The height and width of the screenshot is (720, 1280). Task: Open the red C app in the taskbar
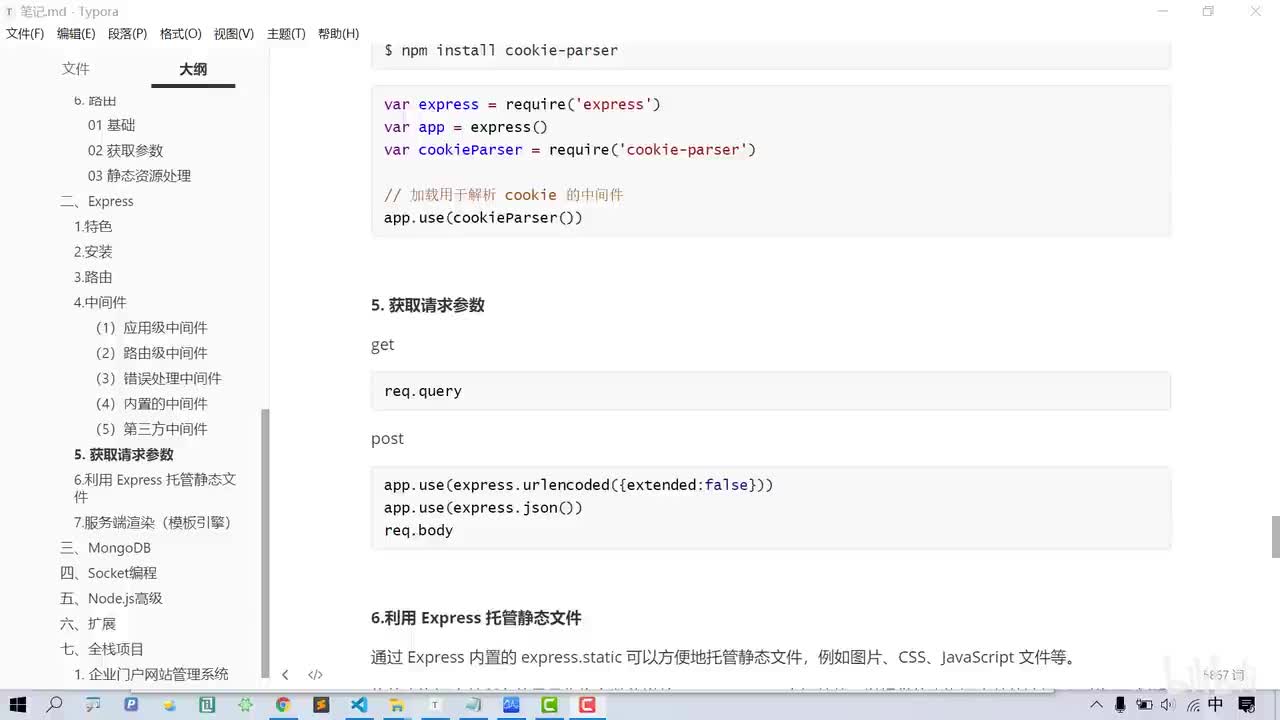click(x=587, y=705)
